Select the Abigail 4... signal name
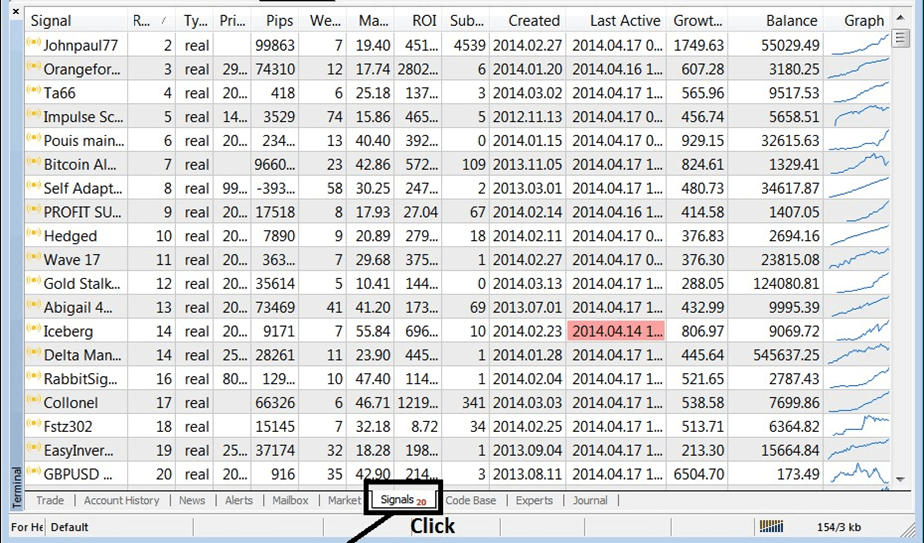 pos(78,307)
